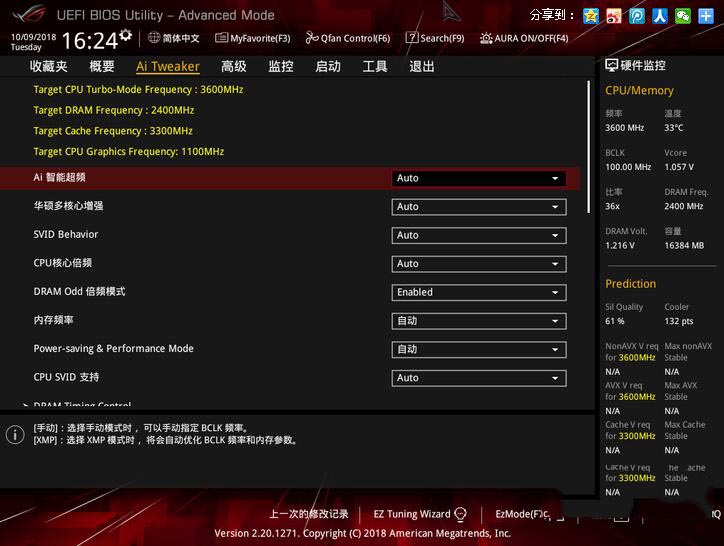Toggle AURA ON/OFF(F4)
Screen dimensions: 724x546
coord(524,38)
